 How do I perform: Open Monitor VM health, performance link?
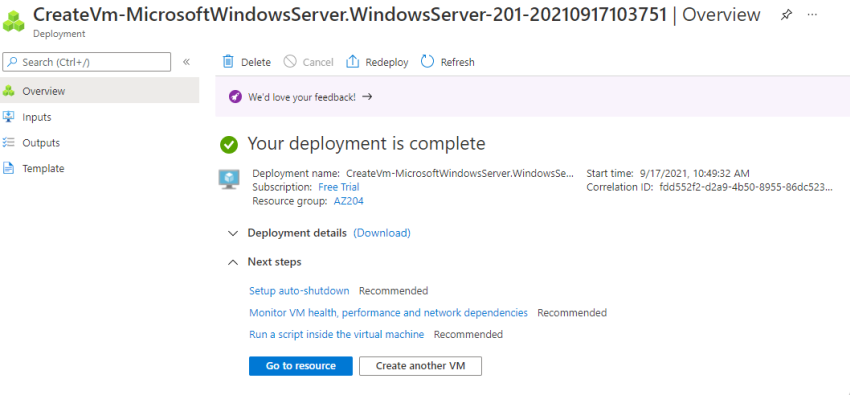388,312
